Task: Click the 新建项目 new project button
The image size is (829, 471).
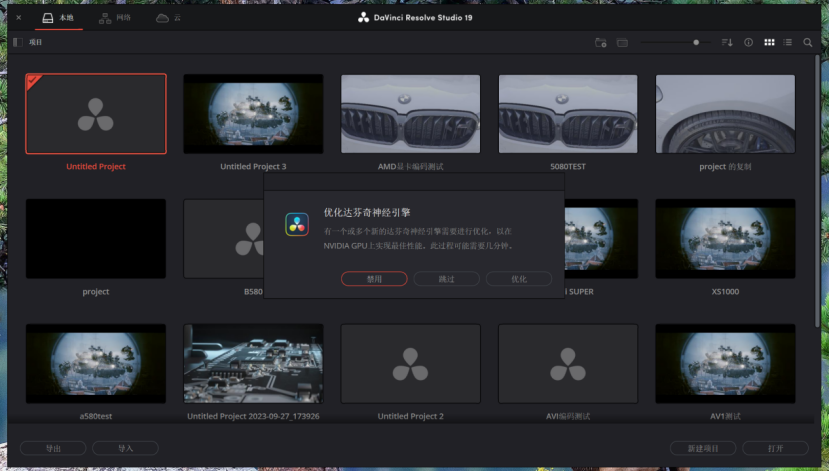Action: pyautogui.click(x=703, y=448)
